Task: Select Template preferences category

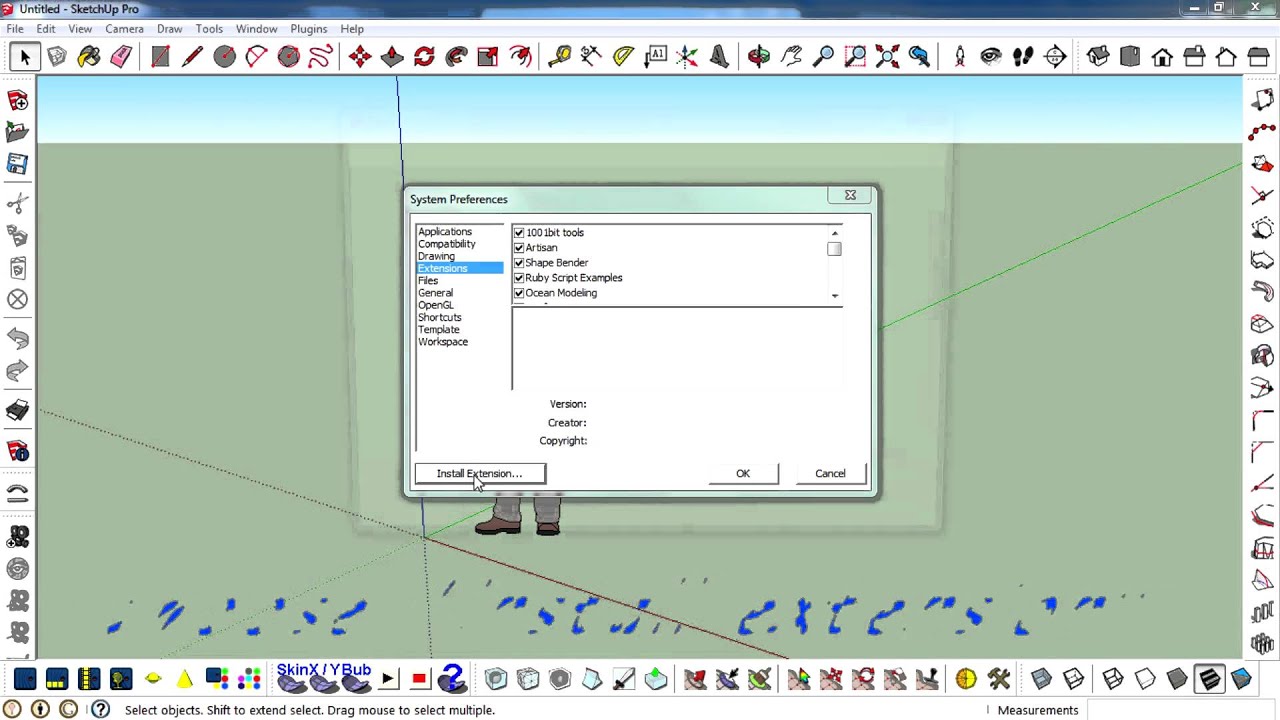Action: [439, 330]
